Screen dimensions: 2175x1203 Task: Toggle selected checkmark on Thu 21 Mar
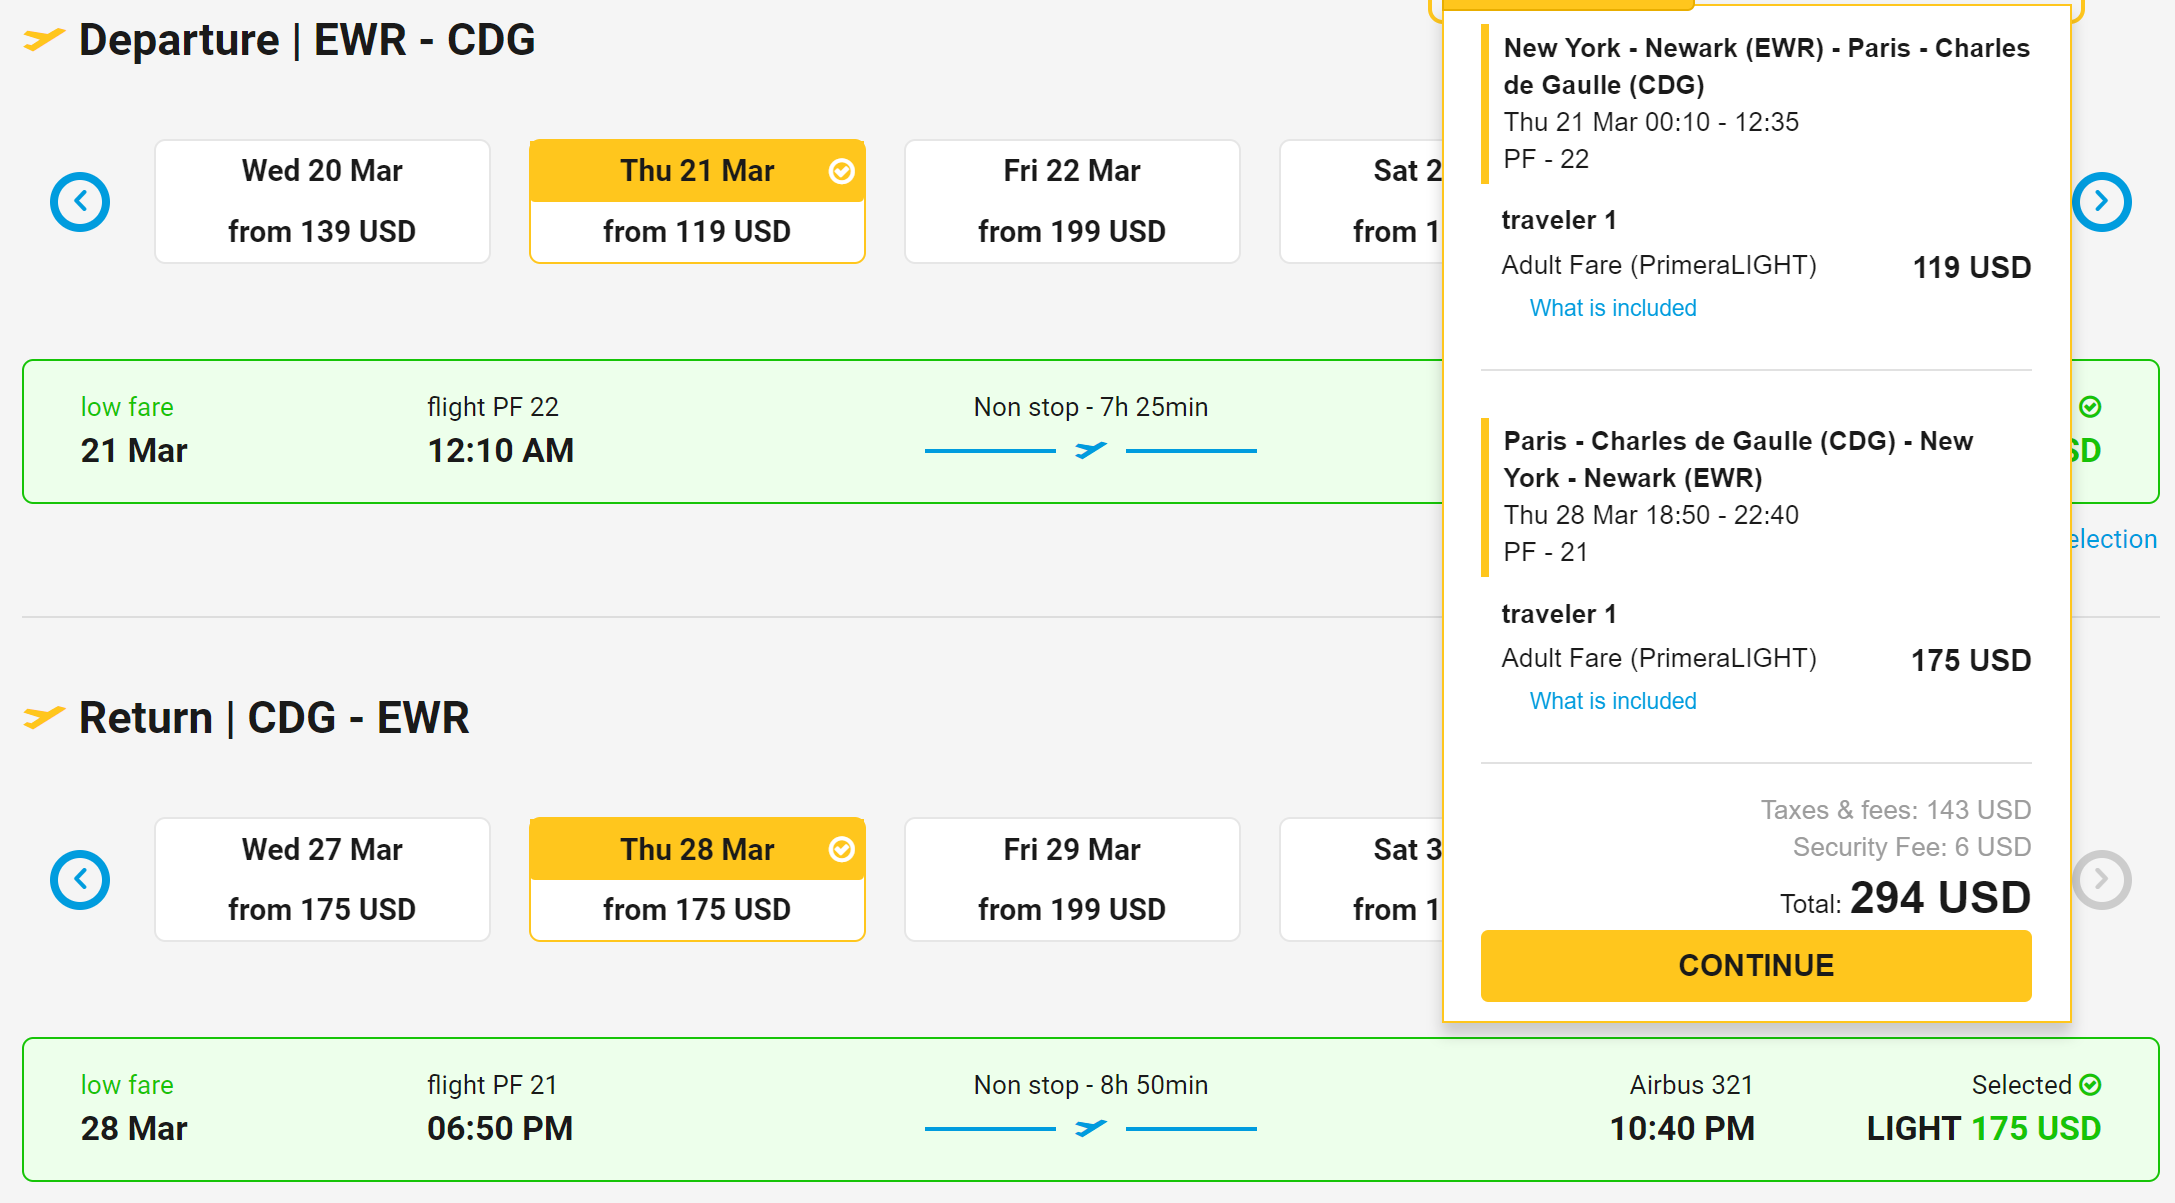click(842, 172)
